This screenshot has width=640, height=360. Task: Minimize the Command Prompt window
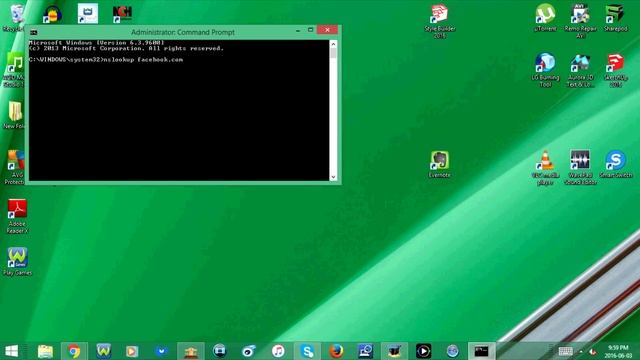[298, 30]
